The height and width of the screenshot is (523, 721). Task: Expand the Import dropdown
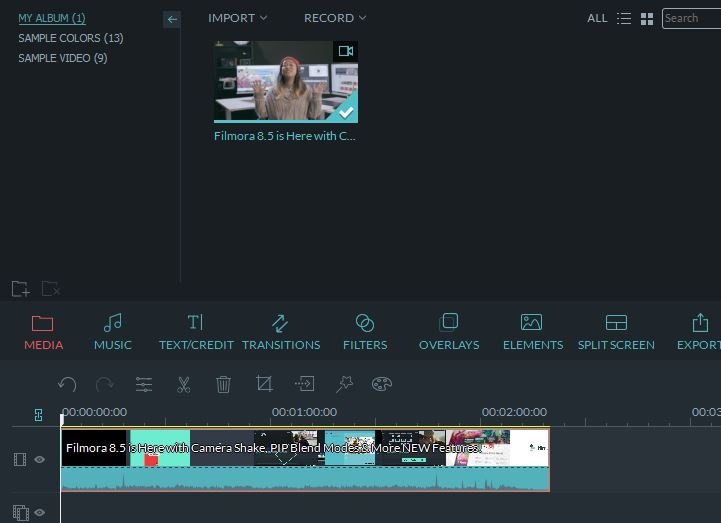click(237, 18)
